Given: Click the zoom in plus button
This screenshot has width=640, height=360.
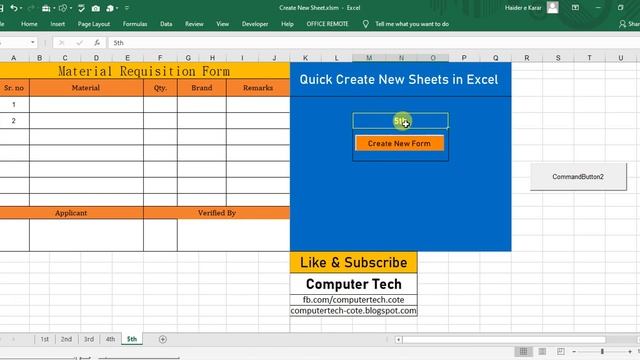Looking at the screenshot, I should [630, 351].
